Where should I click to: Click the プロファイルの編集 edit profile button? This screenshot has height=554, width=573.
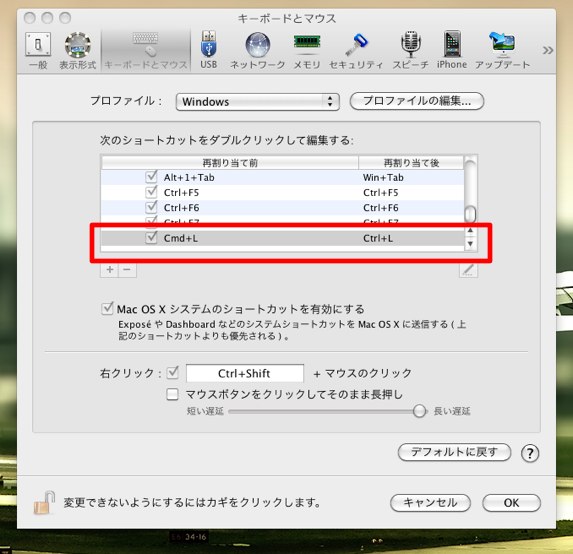[417, 101]
